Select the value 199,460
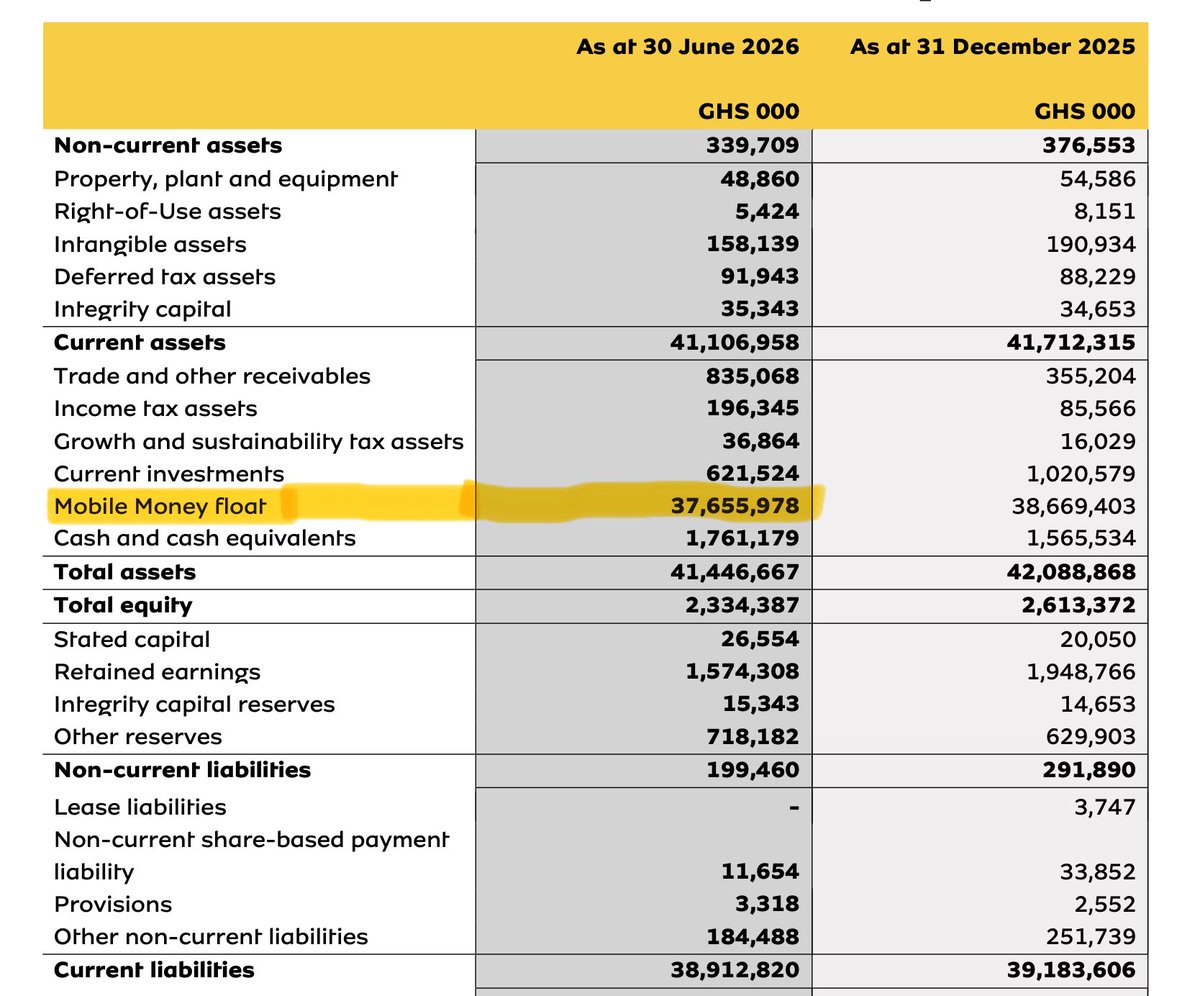 (x=754, y=770)
